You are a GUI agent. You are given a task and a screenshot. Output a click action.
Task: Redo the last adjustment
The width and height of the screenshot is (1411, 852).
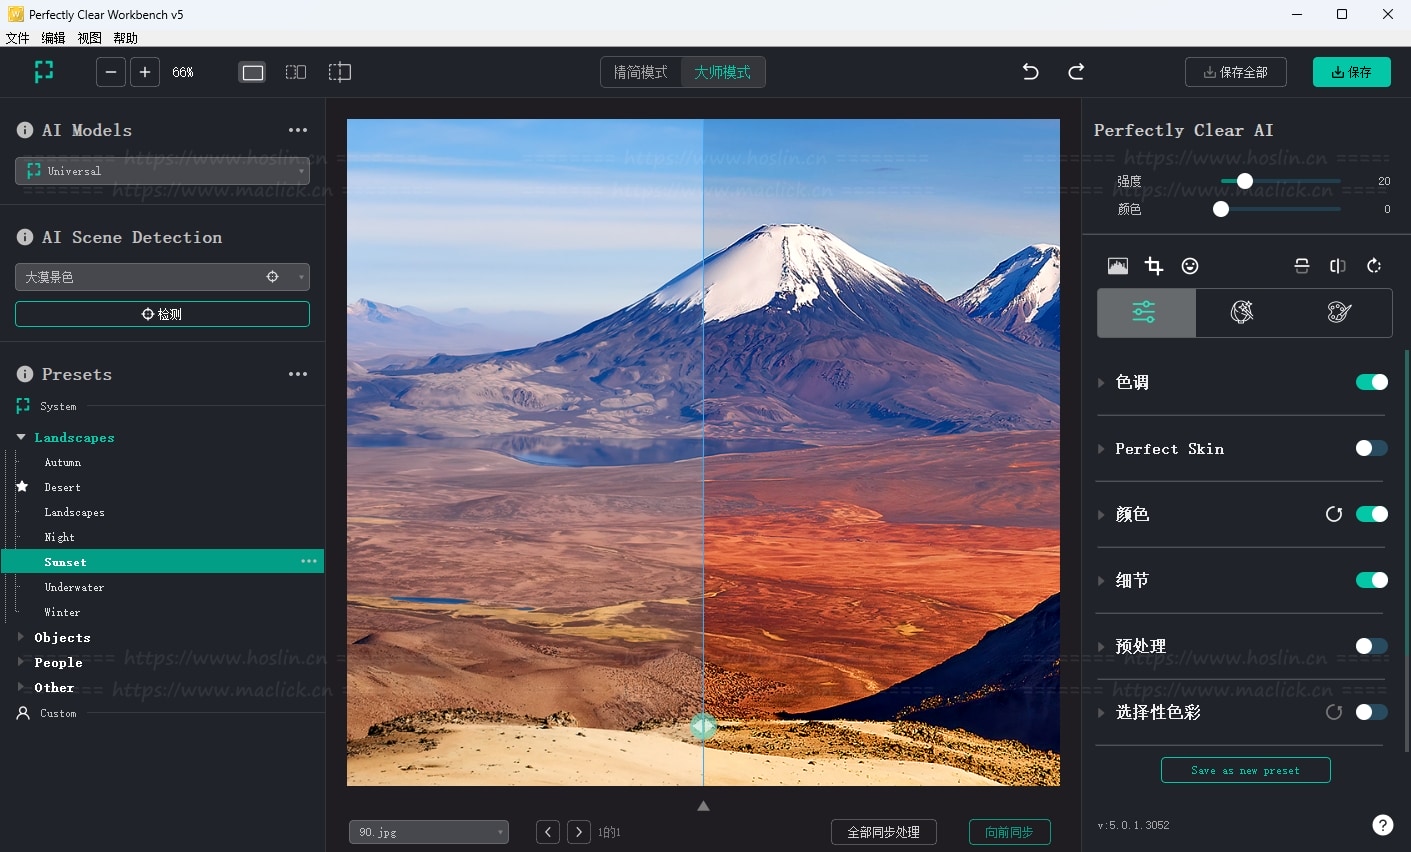click(x=1076, y=72)
